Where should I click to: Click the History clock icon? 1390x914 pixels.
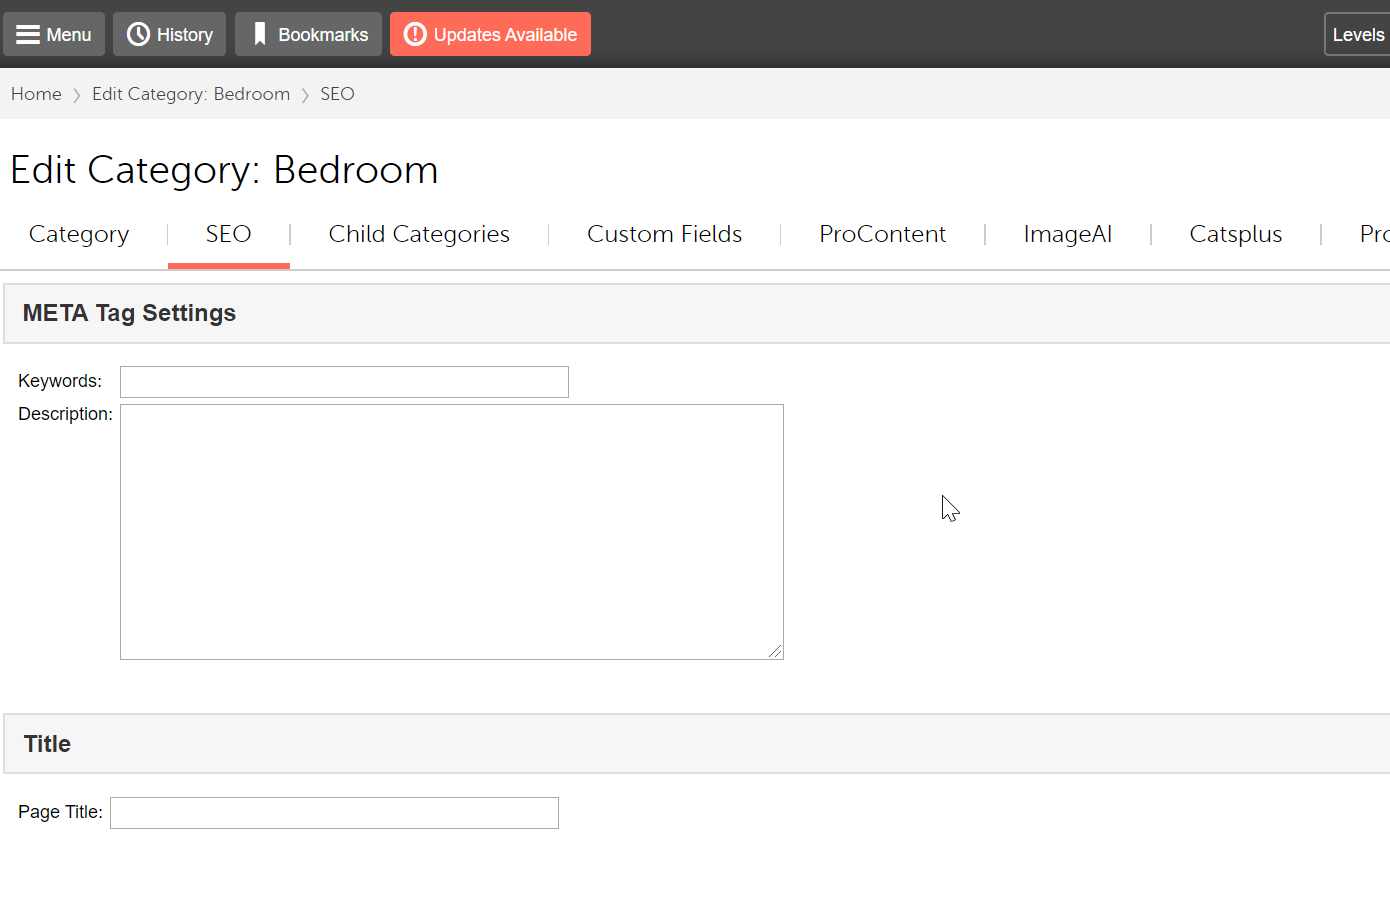(x=139, y=35)
